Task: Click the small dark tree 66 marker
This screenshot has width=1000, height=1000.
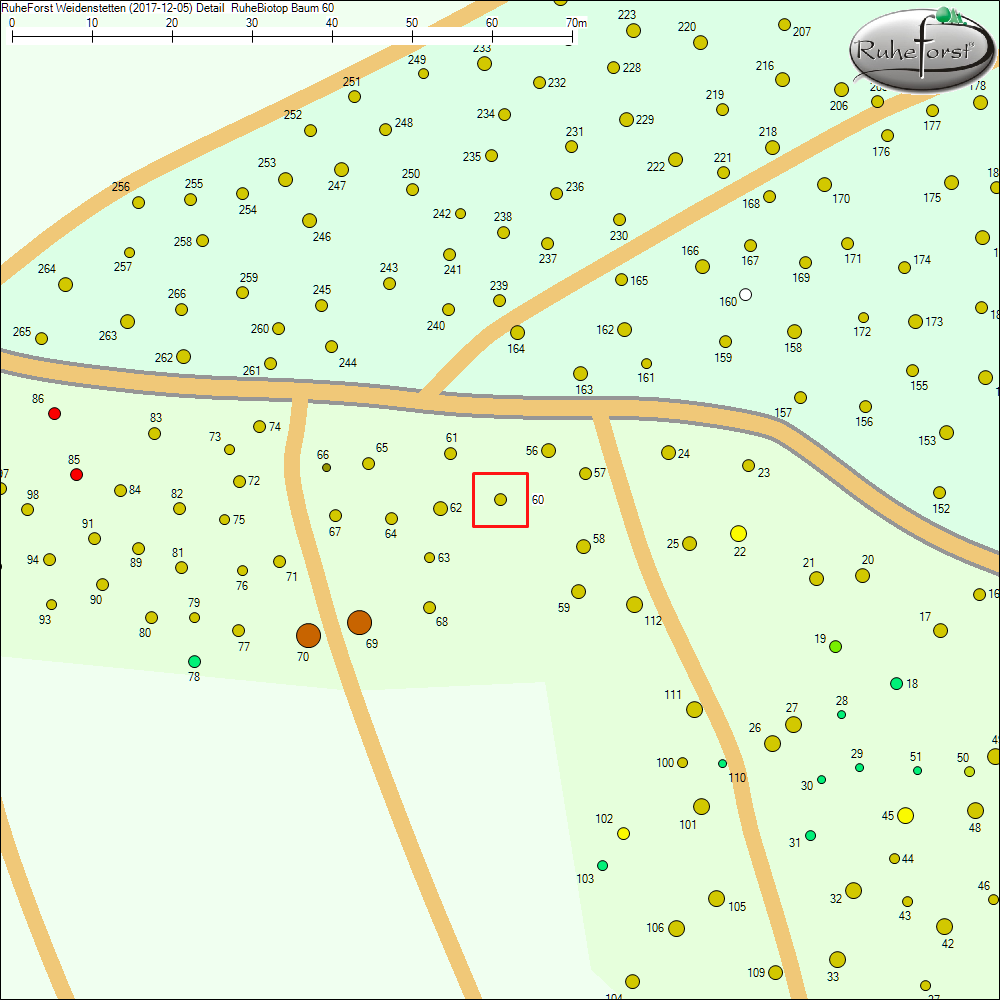Action: pyautogui.click(x=327, y=467)
